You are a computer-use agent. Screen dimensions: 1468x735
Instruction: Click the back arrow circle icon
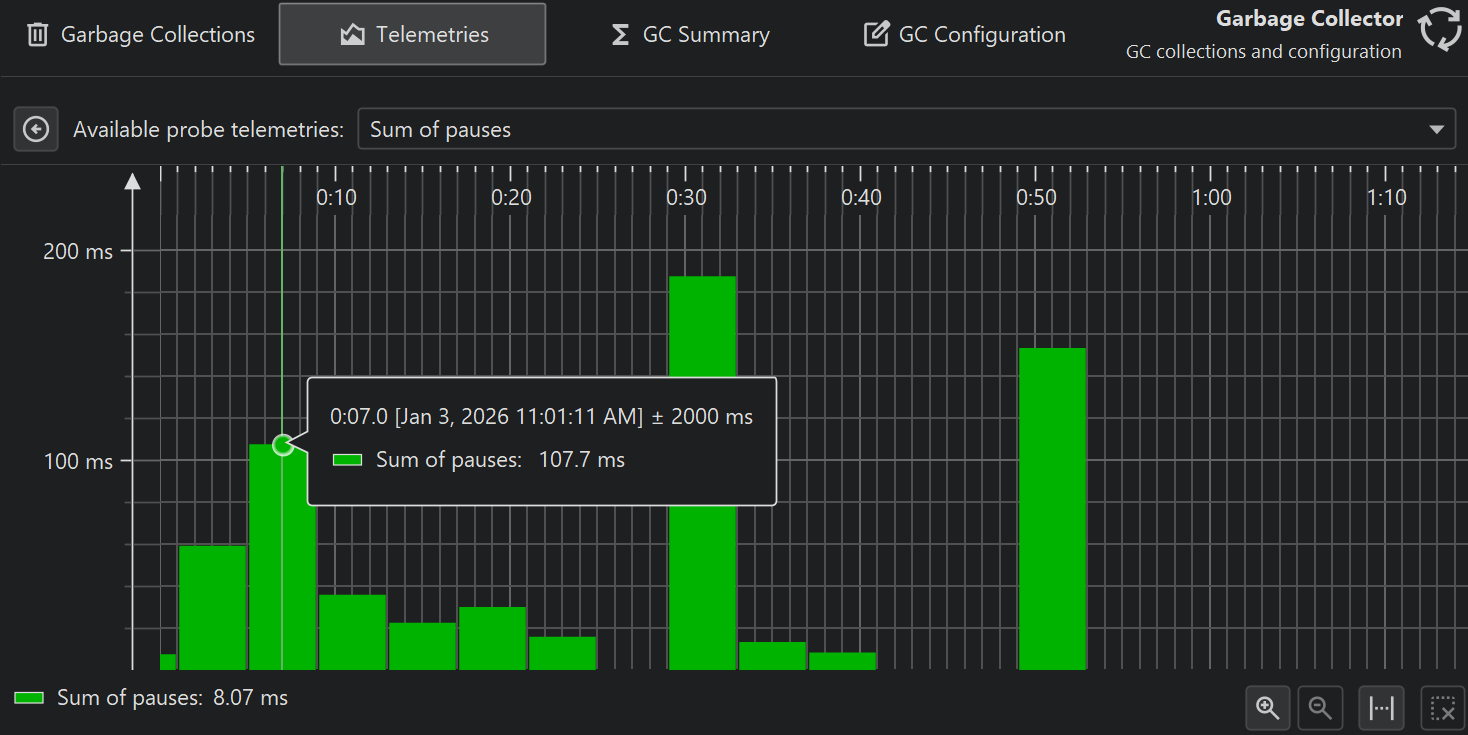(36, 130)
